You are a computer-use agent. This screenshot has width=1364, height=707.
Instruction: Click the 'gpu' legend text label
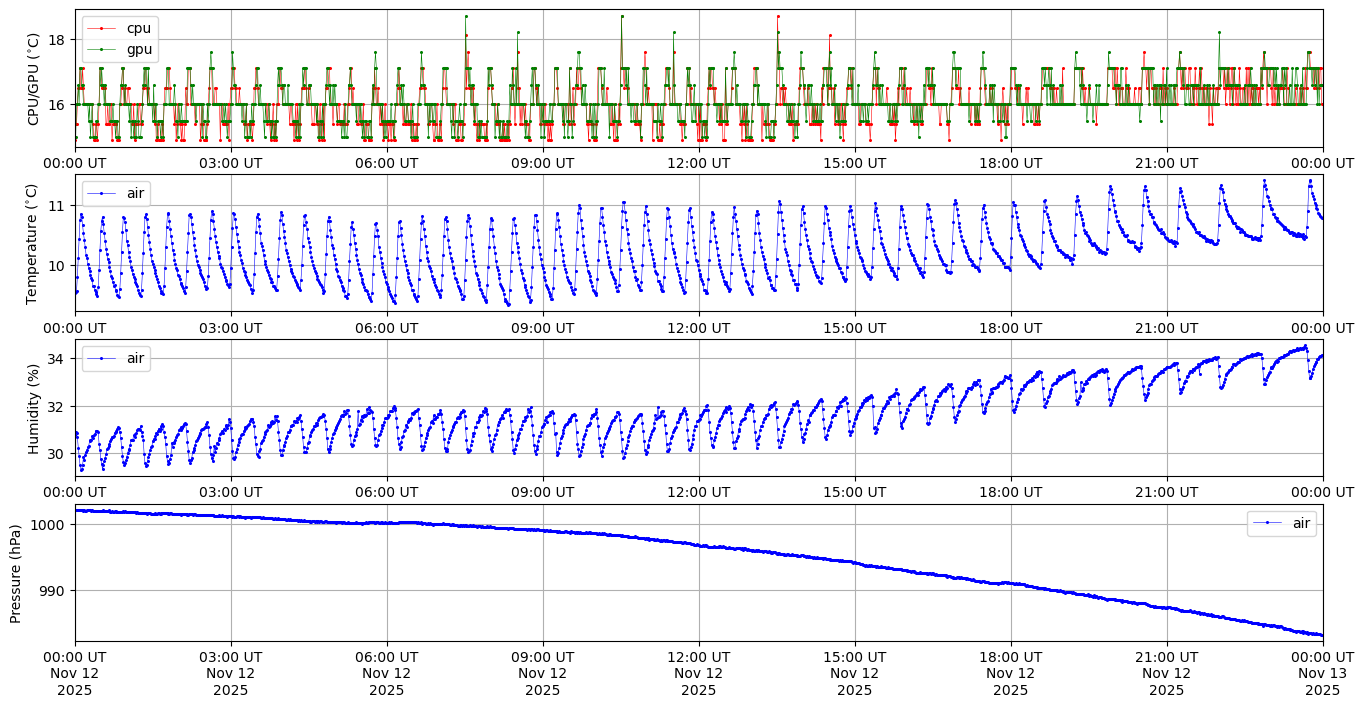[139, 47]
